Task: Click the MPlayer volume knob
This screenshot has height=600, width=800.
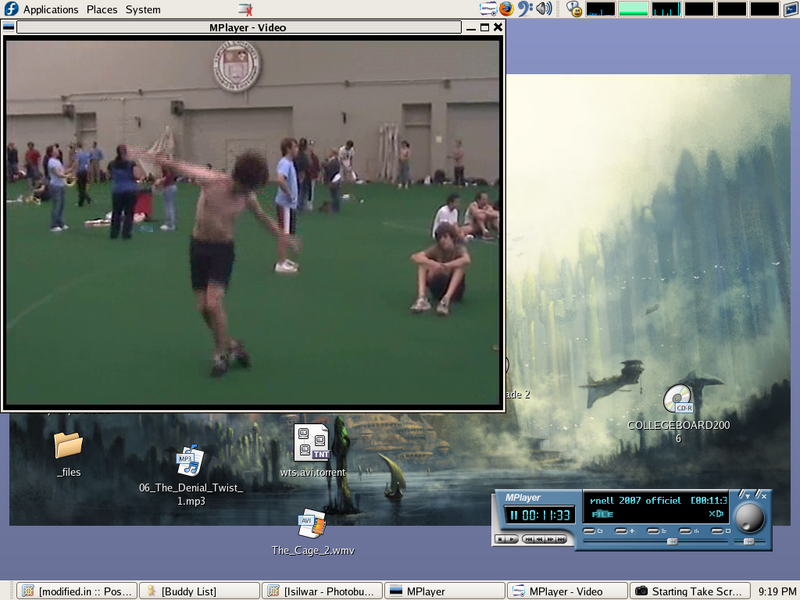Action: [749, 517]
